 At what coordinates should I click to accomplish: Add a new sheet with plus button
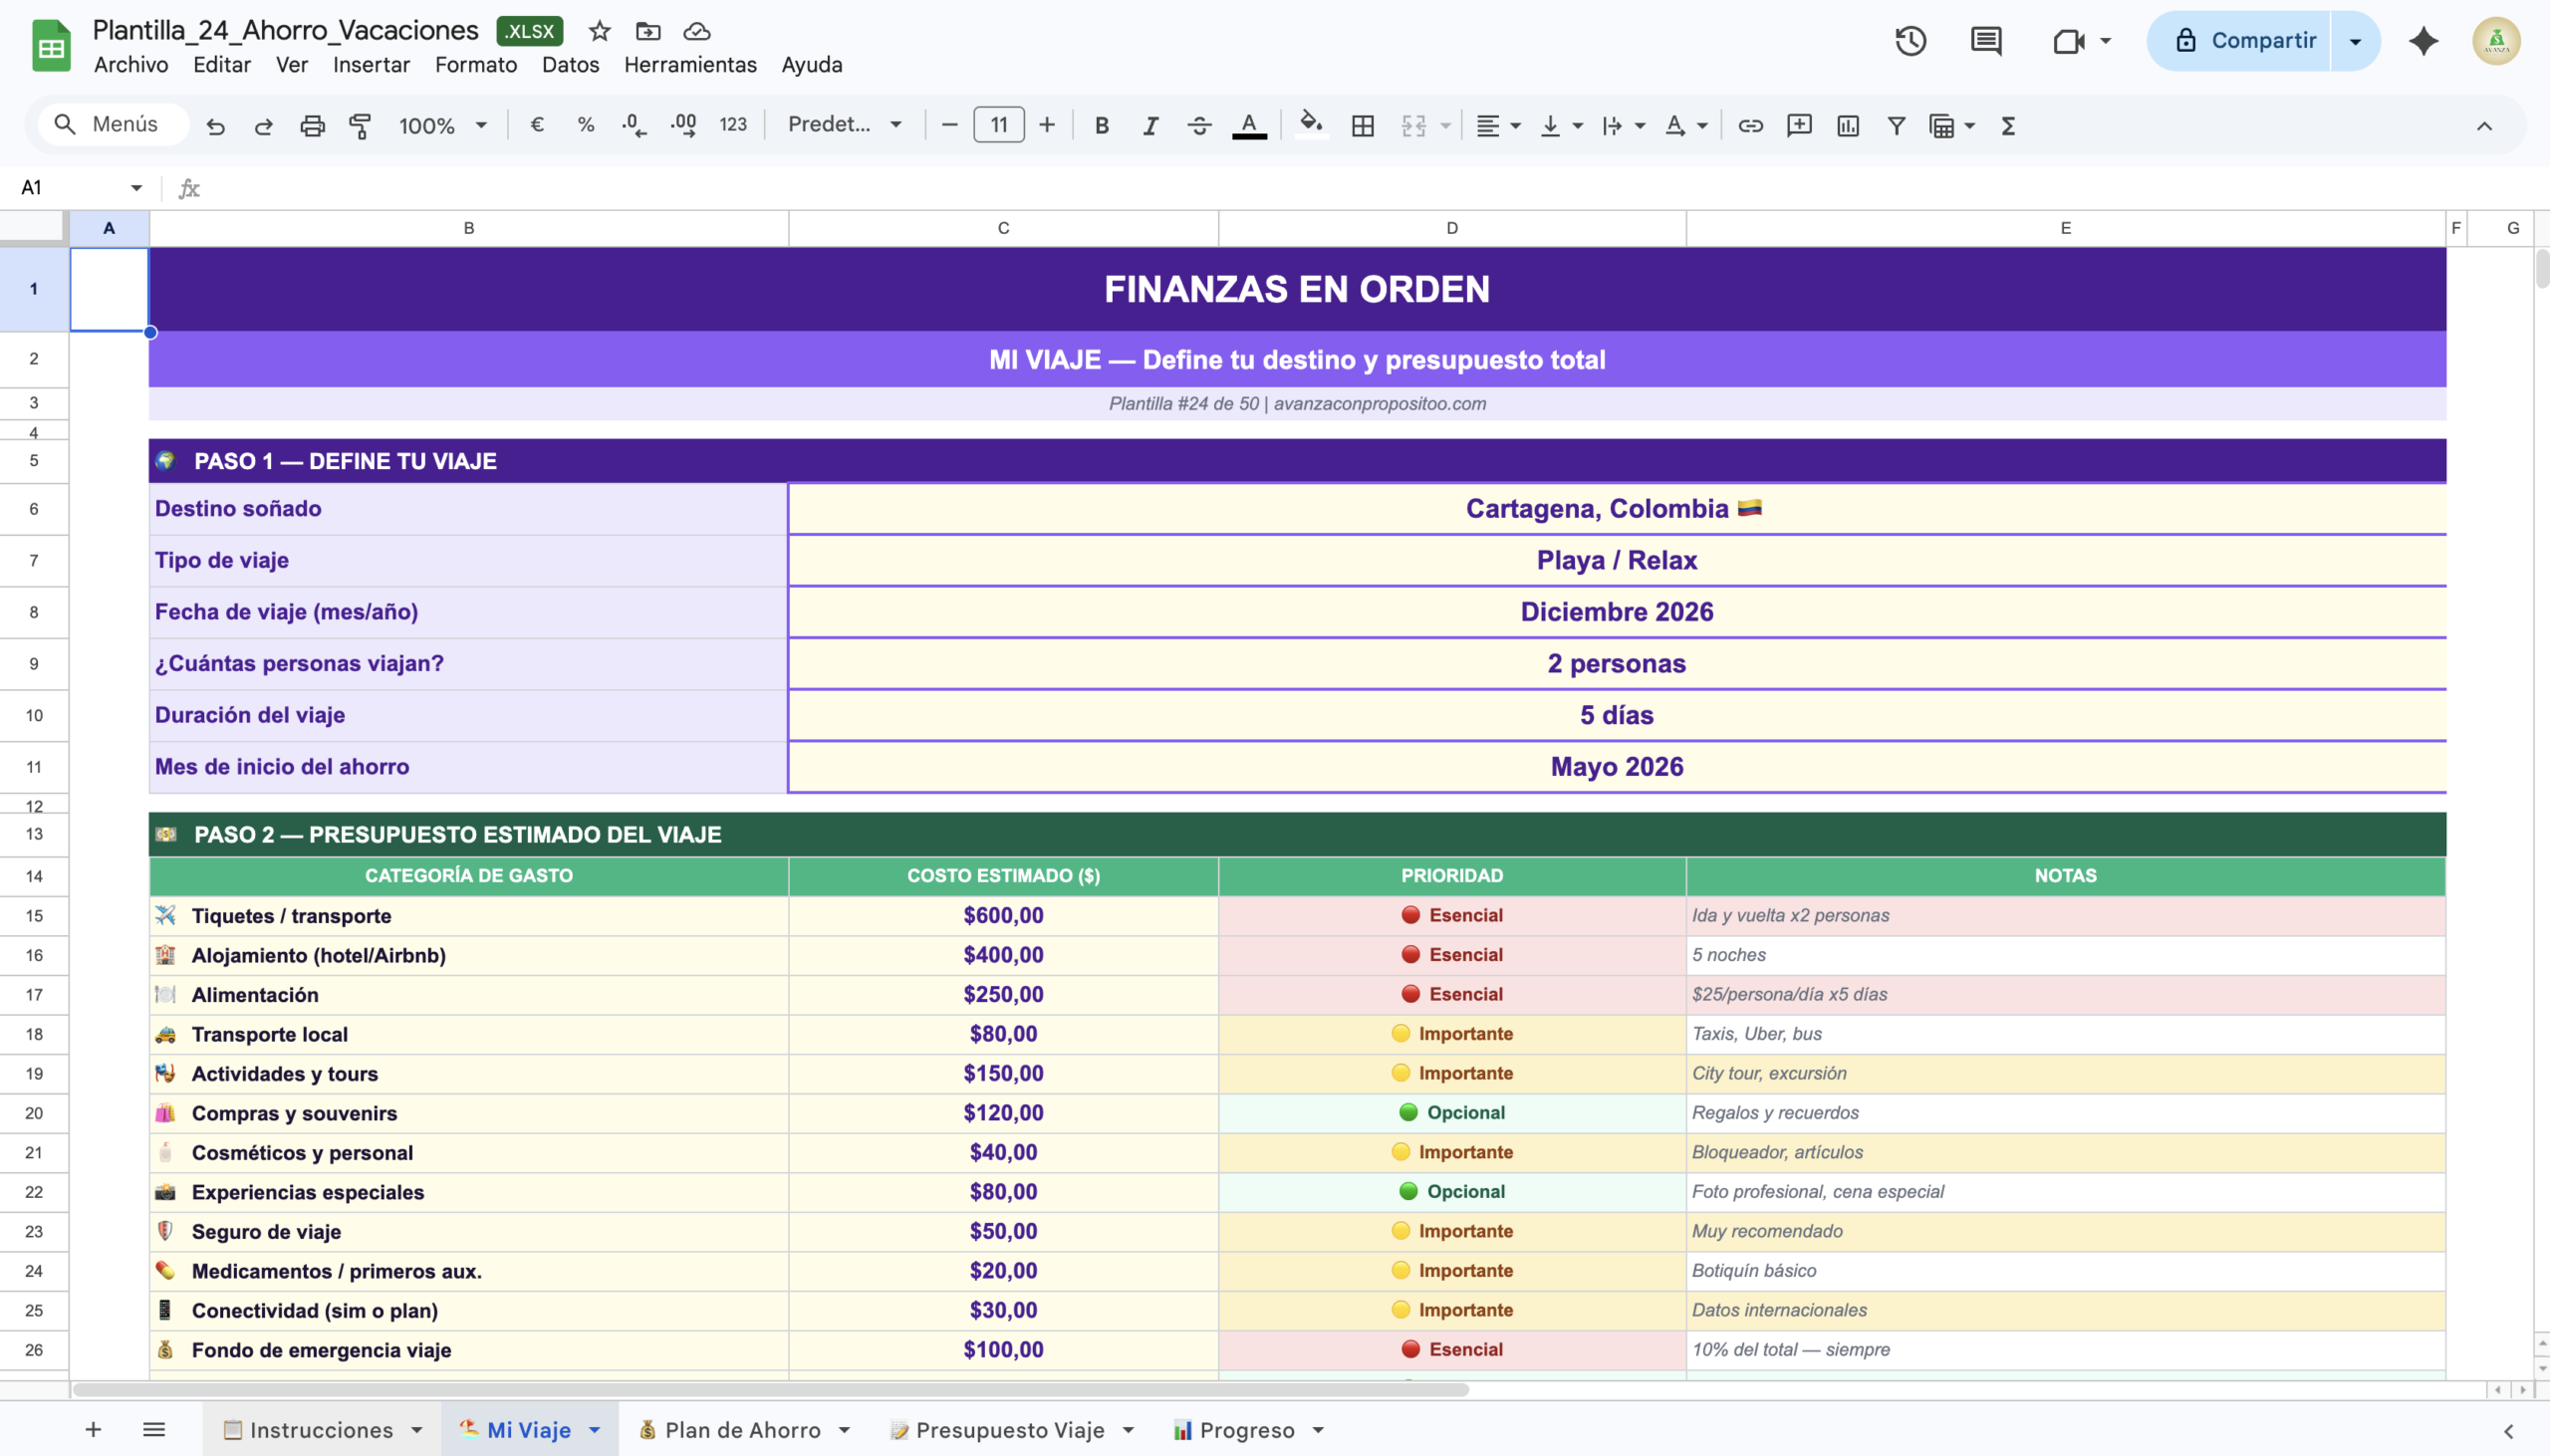coord(93,1430)
